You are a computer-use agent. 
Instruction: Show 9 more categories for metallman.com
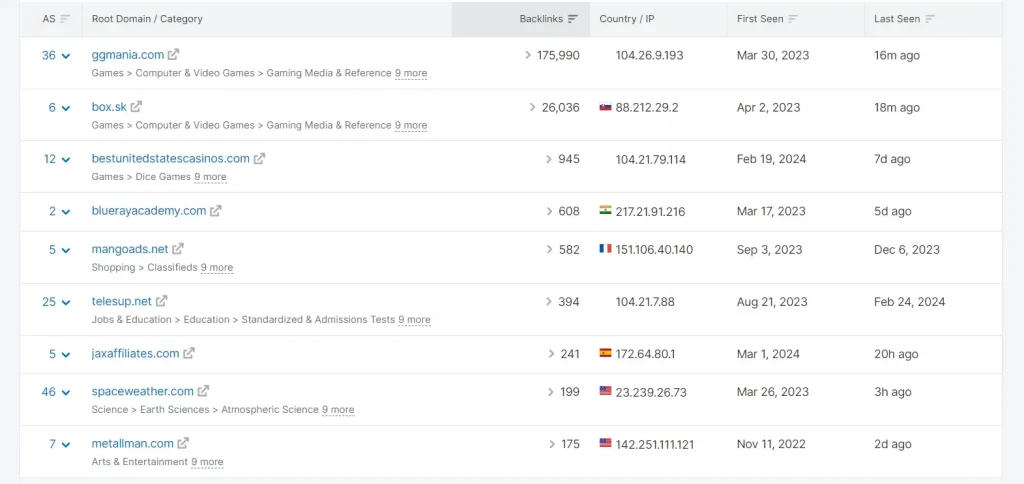coord(207,462)
